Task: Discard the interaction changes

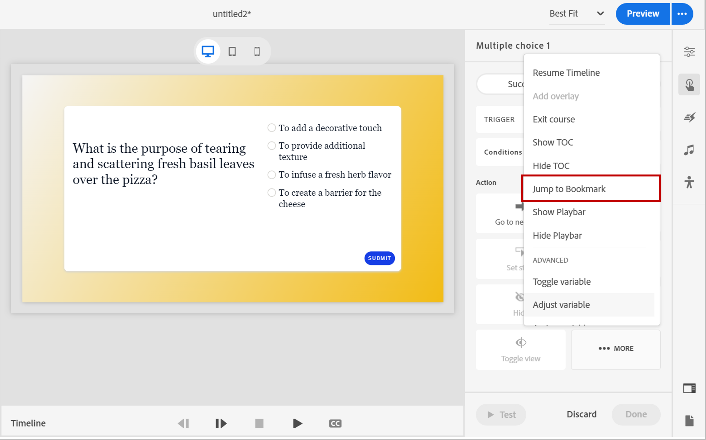Action: coord(581,414)
